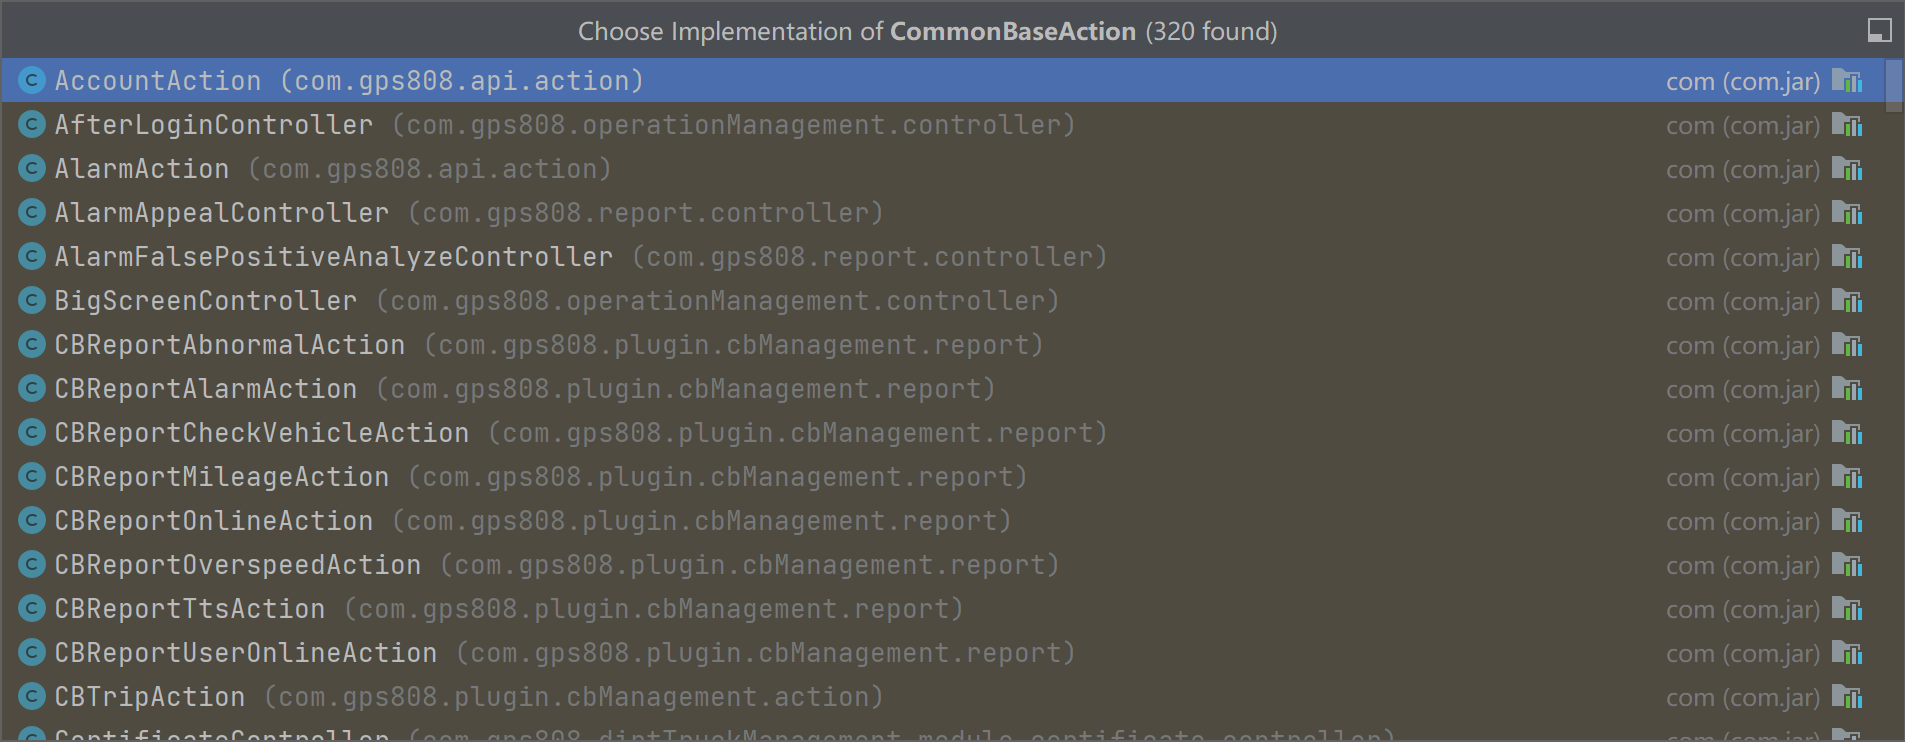This screenshot has width=1905, height=742.
Task: Navigate to CBReportAlarmAction implementation
Action: click(205, 389)
